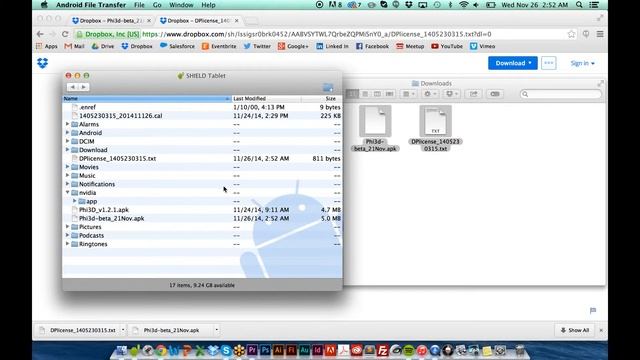Expand the Movies folder
The height and width of the screenshot is (360, 640).
click(67, 167)
